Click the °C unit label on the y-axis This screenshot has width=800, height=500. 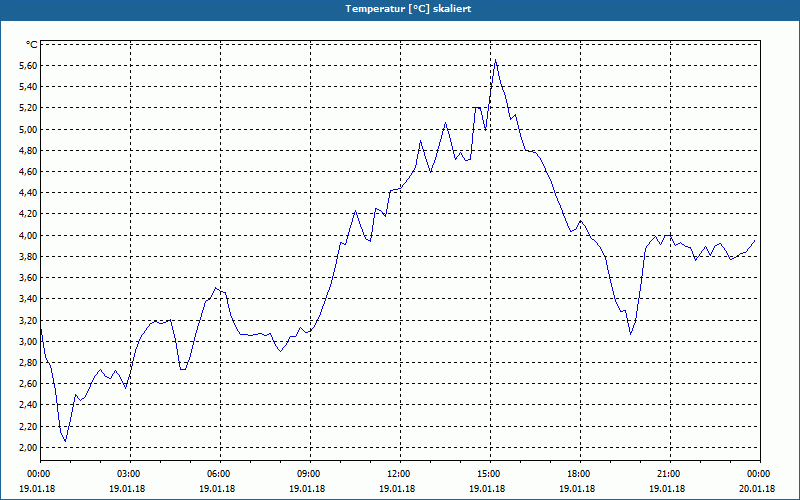[x=32, y=45]
